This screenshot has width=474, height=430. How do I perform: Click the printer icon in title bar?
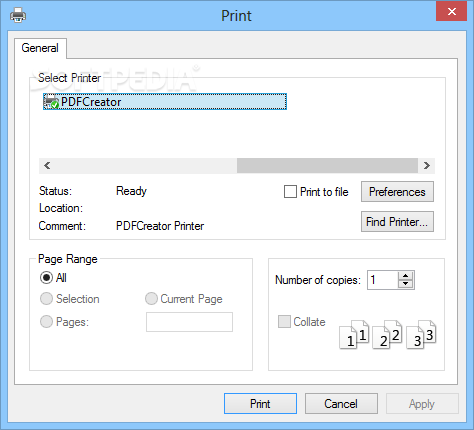[18, 15]
